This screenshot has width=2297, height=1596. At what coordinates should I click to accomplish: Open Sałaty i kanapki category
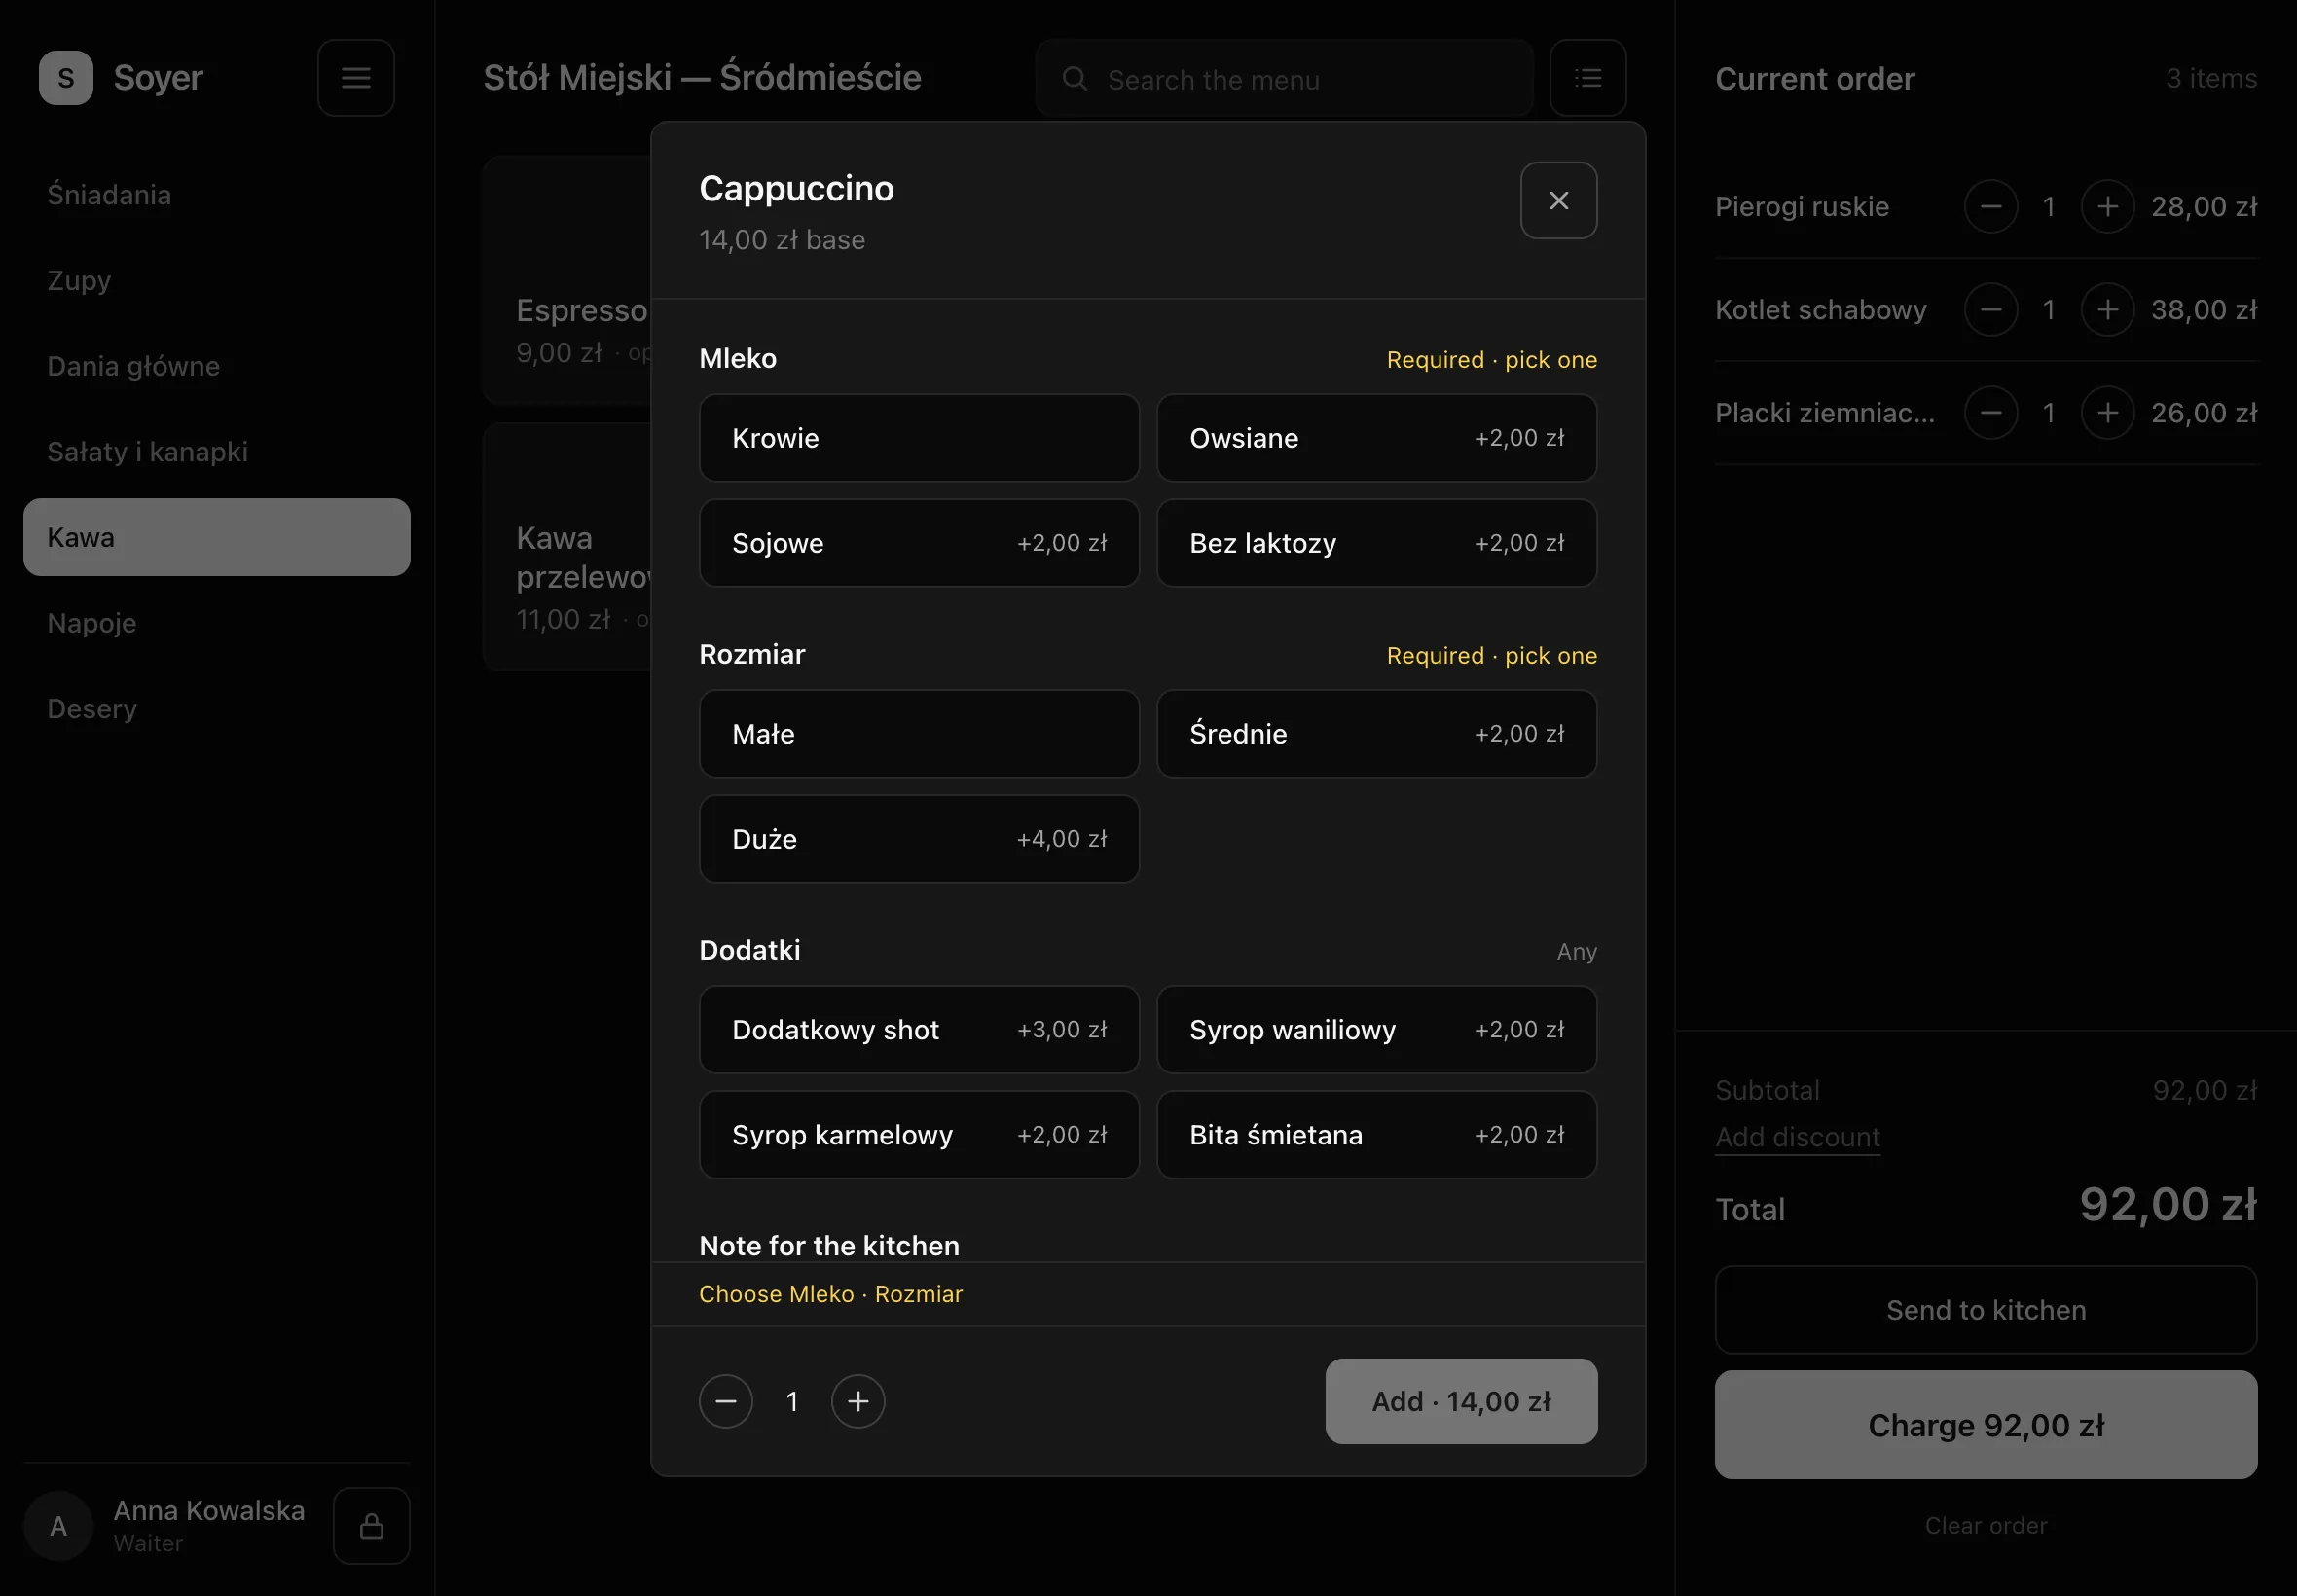pyautogui.click(x=217, y=451)
